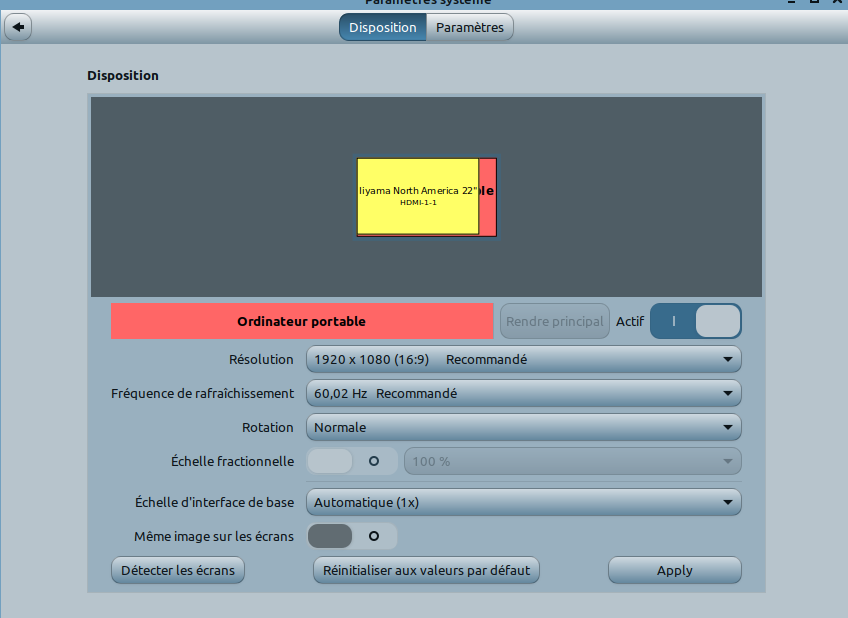This screenshot has height=618, width=848.
Task: Select the red laptop screen in the layout
Action: [x=488, y=195]
